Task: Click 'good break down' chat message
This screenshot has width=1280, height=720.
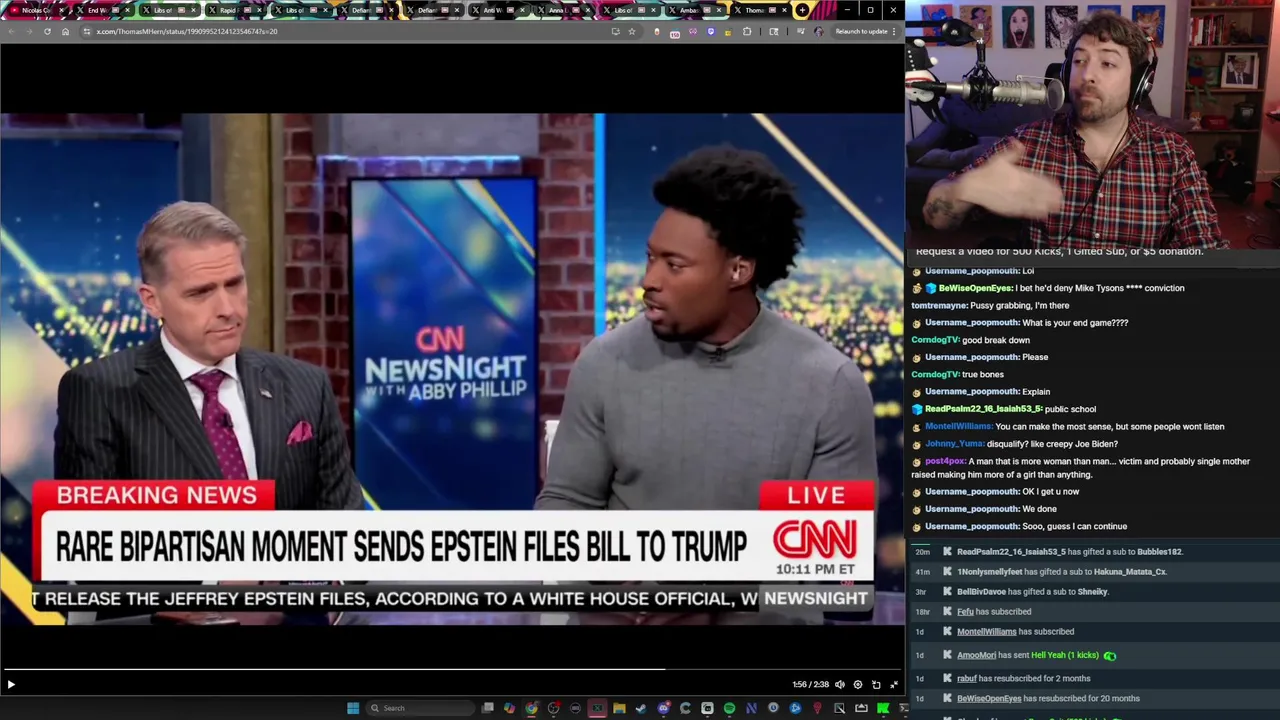Action: (x=995, y=340)
